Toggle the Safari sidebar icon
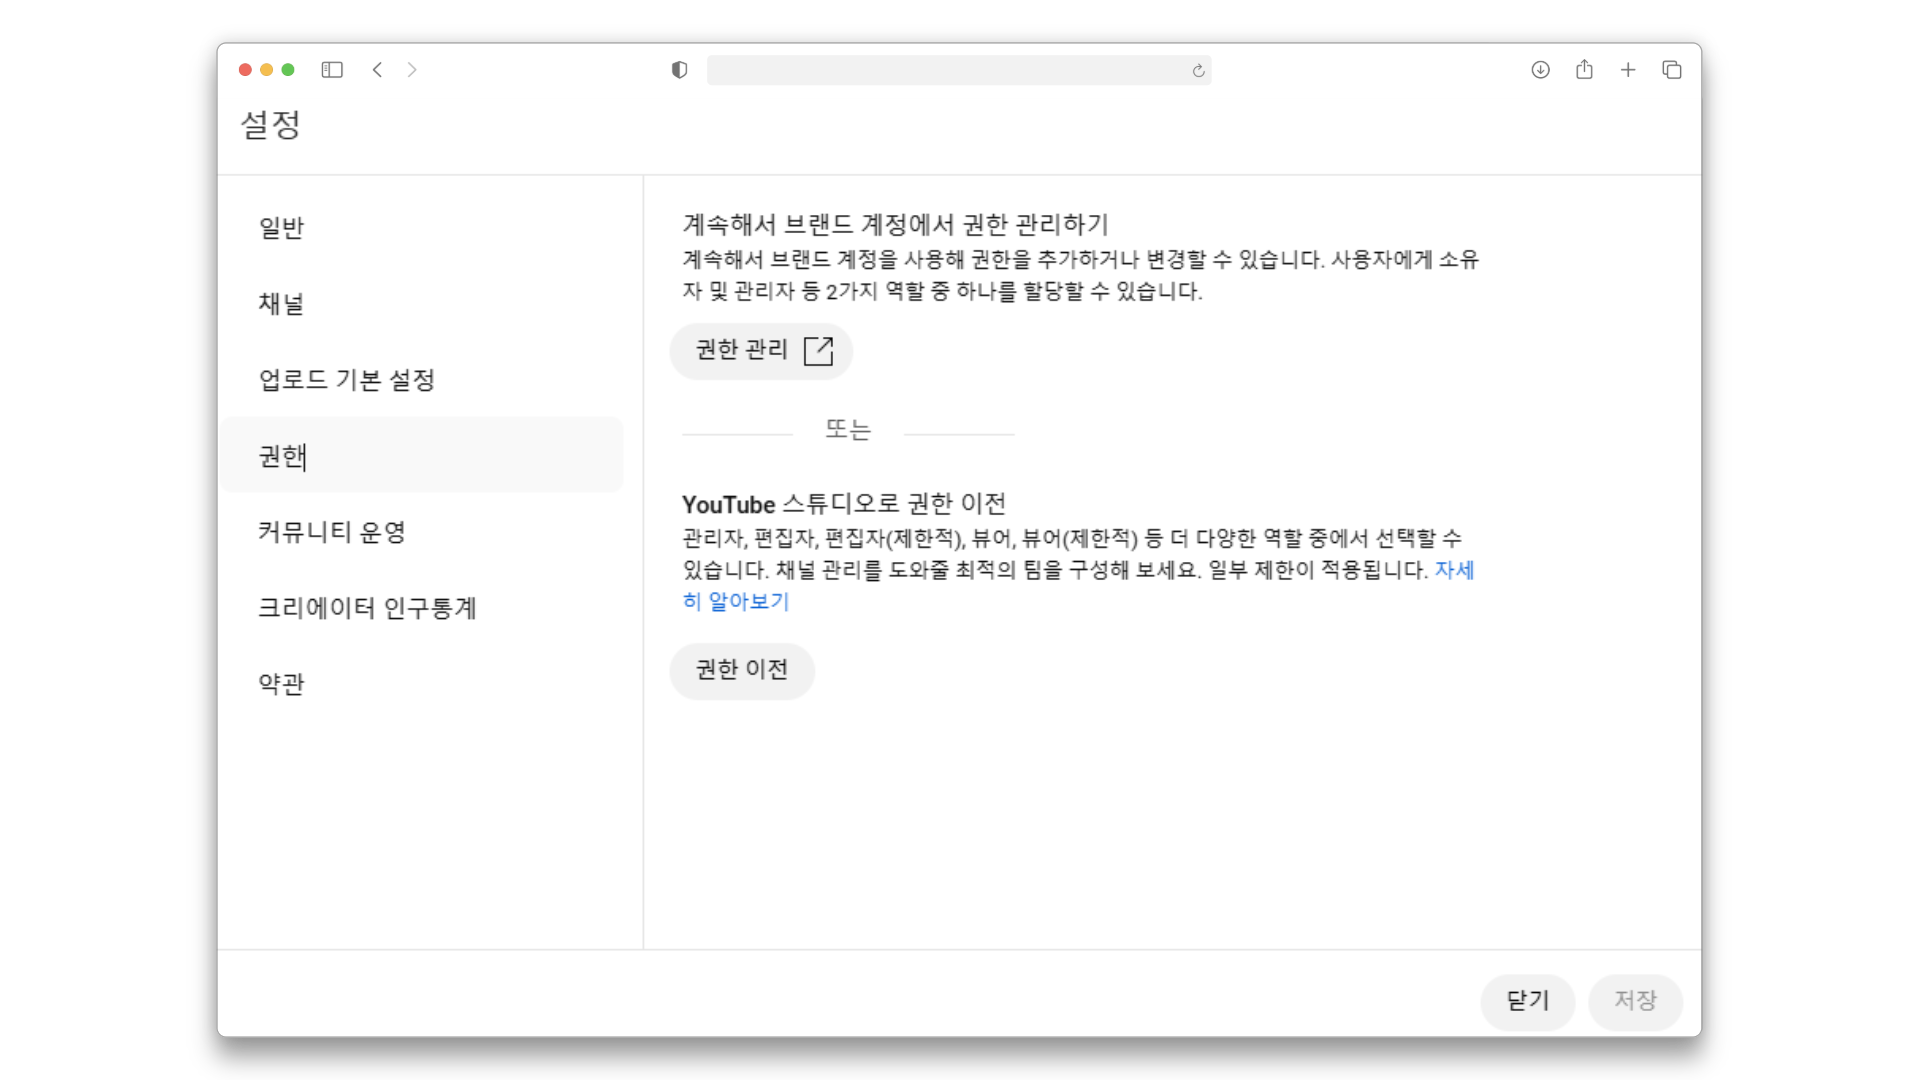This screenshot has width=1920, height=1080. click(332, 70)
